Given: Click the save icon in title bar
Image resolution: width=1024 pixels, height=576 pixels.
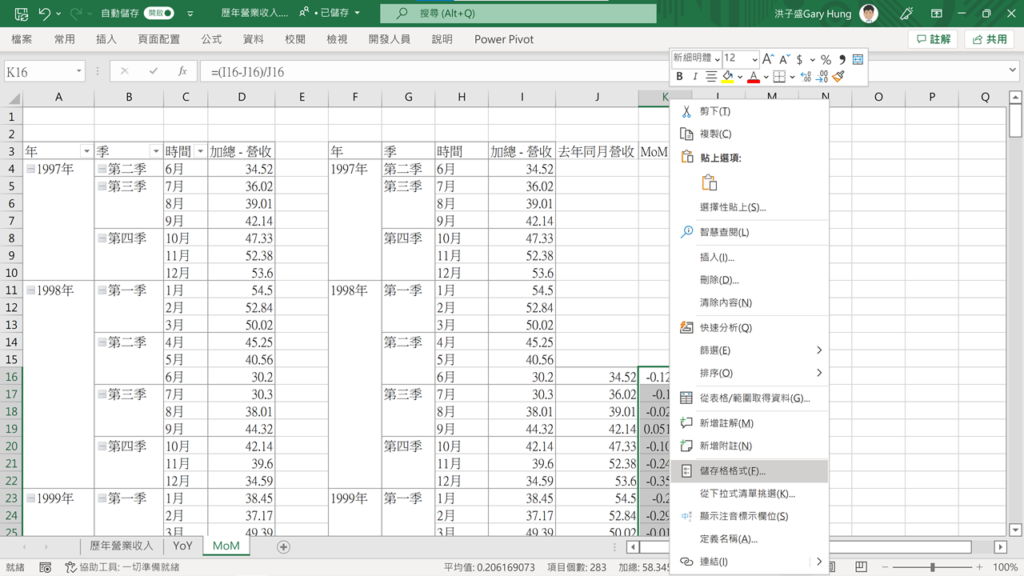Looking at the screenshot, I should [x=21, y=13].
